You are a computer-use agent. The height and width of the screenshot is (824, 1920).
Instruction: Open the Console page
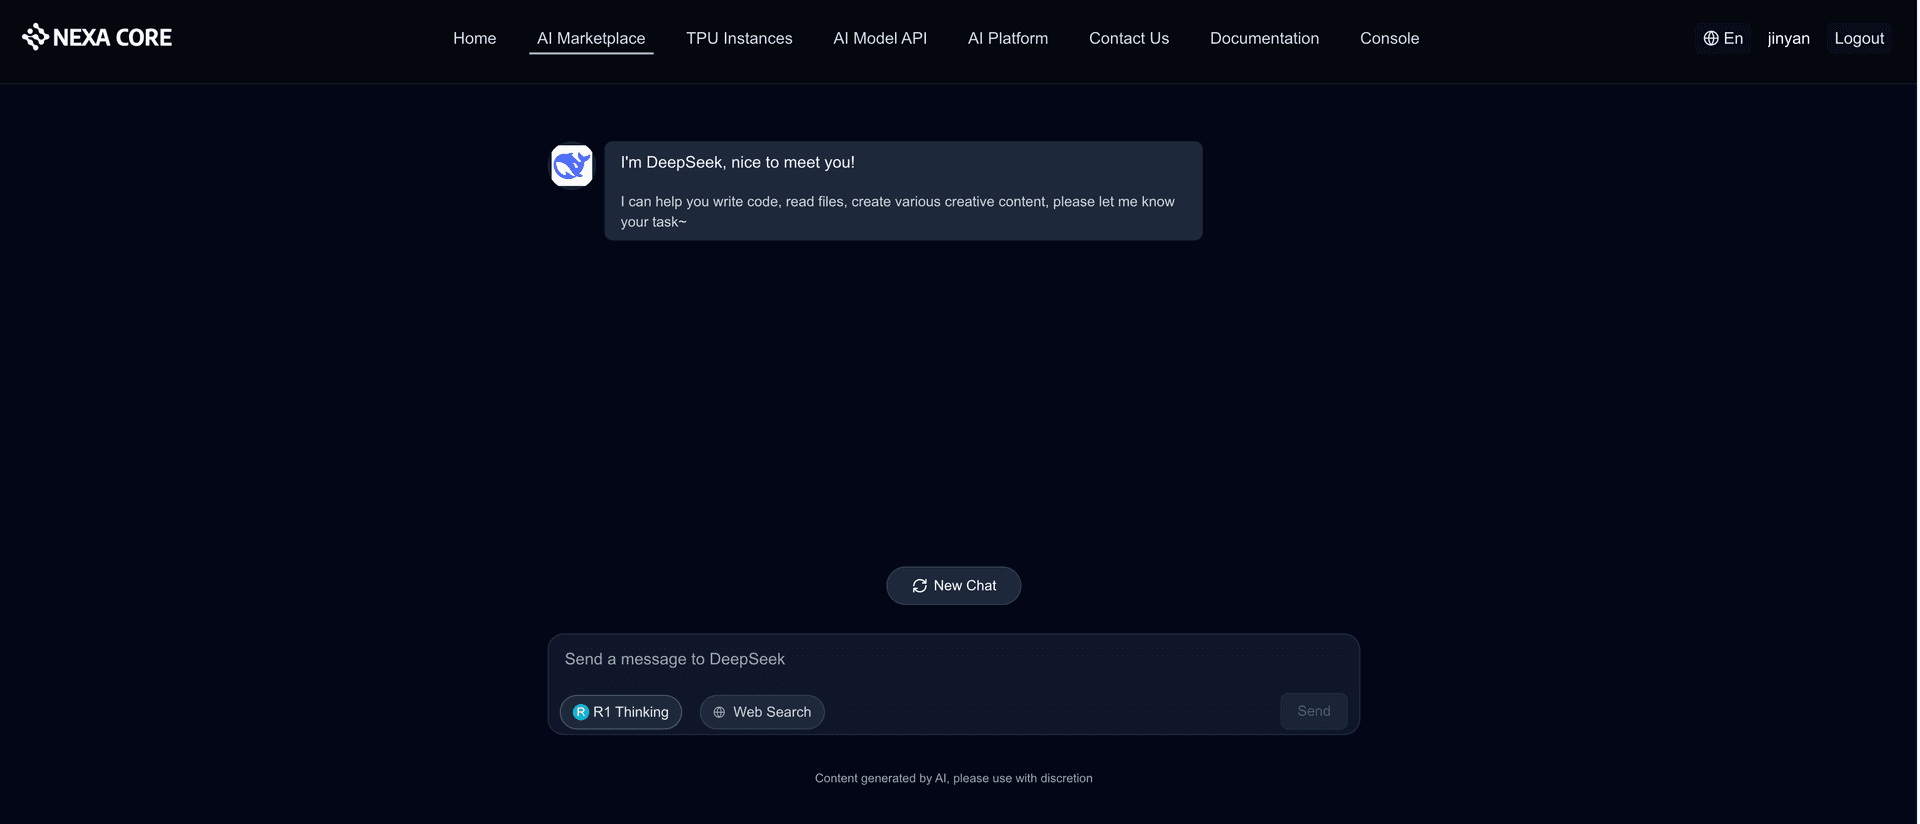click(x=1389, y=38)
